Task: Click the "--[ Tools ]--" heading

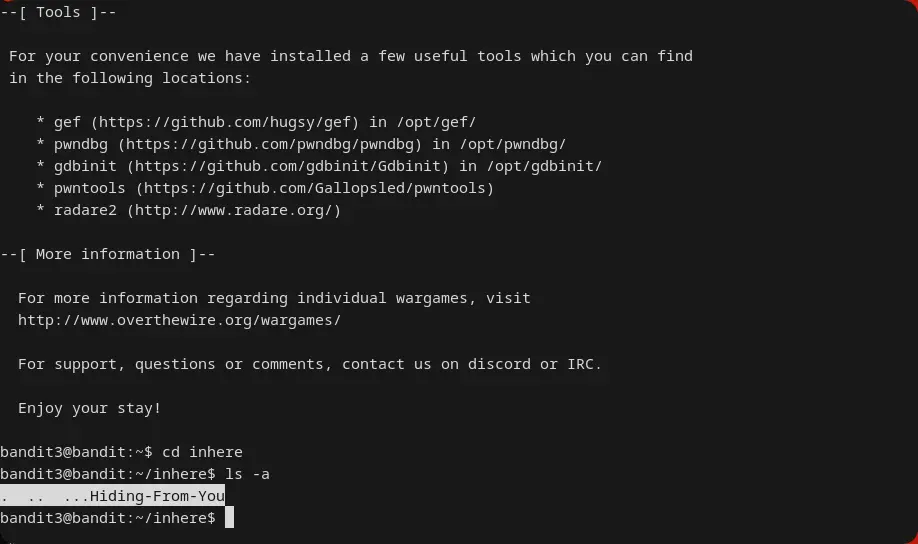Action: click(x=59, y=12)
